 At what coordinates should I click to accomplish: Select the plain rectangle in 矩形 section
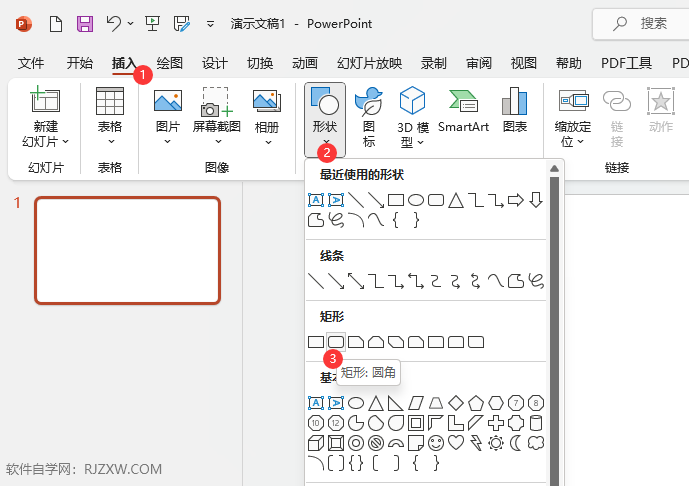(x=316, y=342)
